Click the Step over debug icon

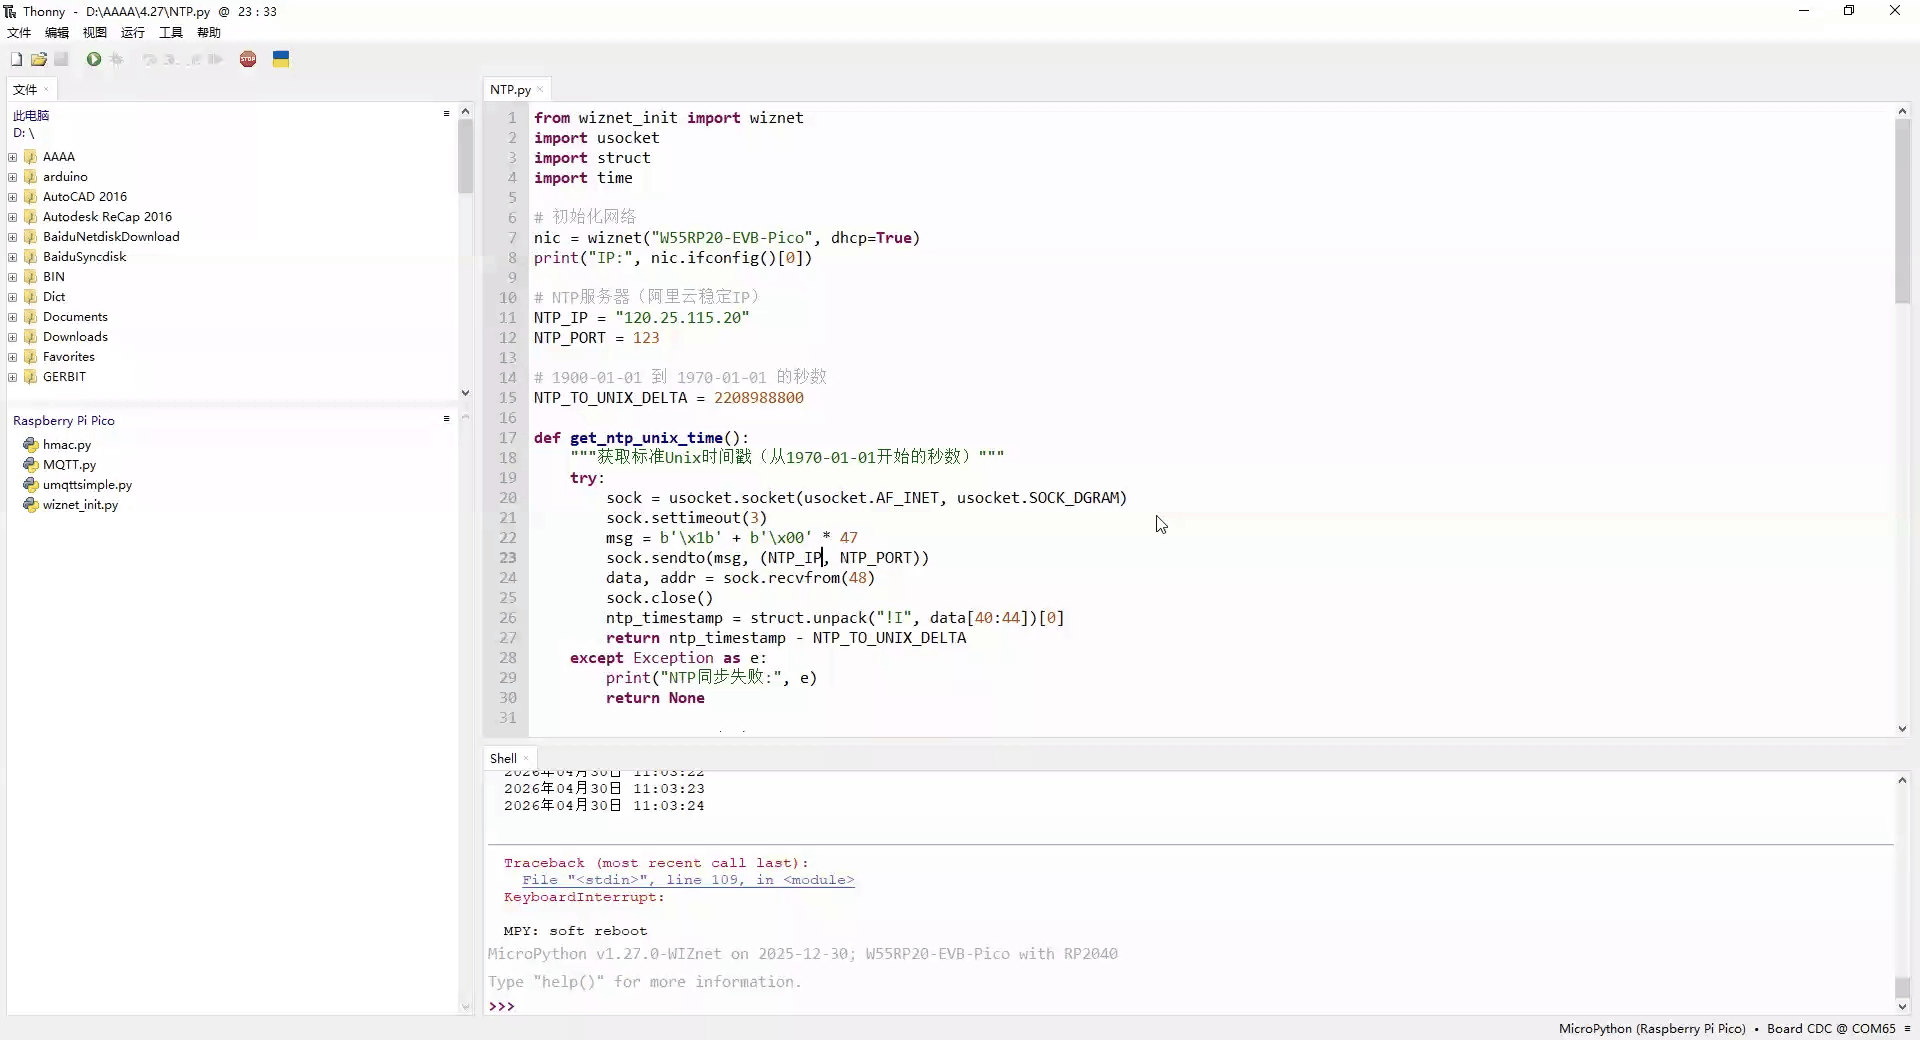[x=149, y=60]
